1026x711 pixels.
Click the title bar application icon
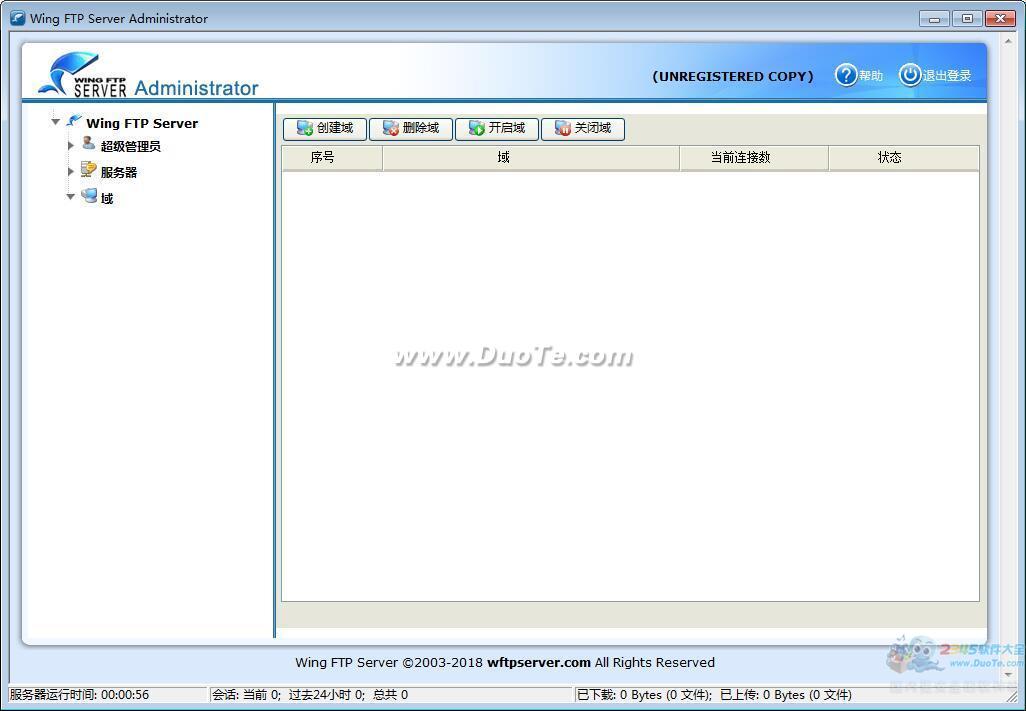coord(18,18)
